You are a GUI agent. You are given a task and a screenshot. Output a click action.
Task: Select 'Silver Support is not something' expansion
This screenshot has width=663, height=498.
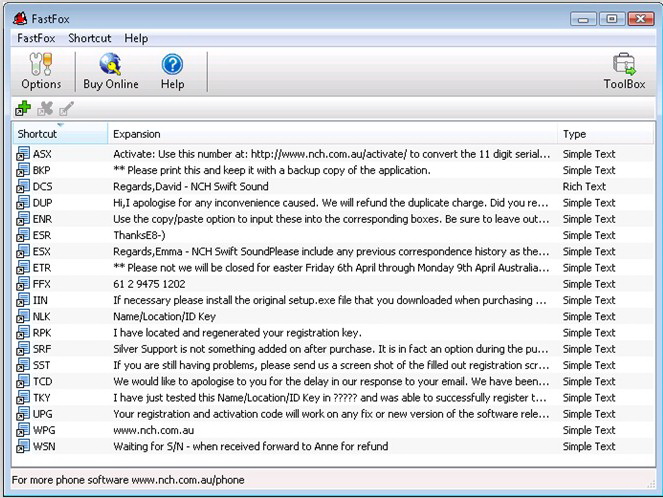(x=331, y=349)
